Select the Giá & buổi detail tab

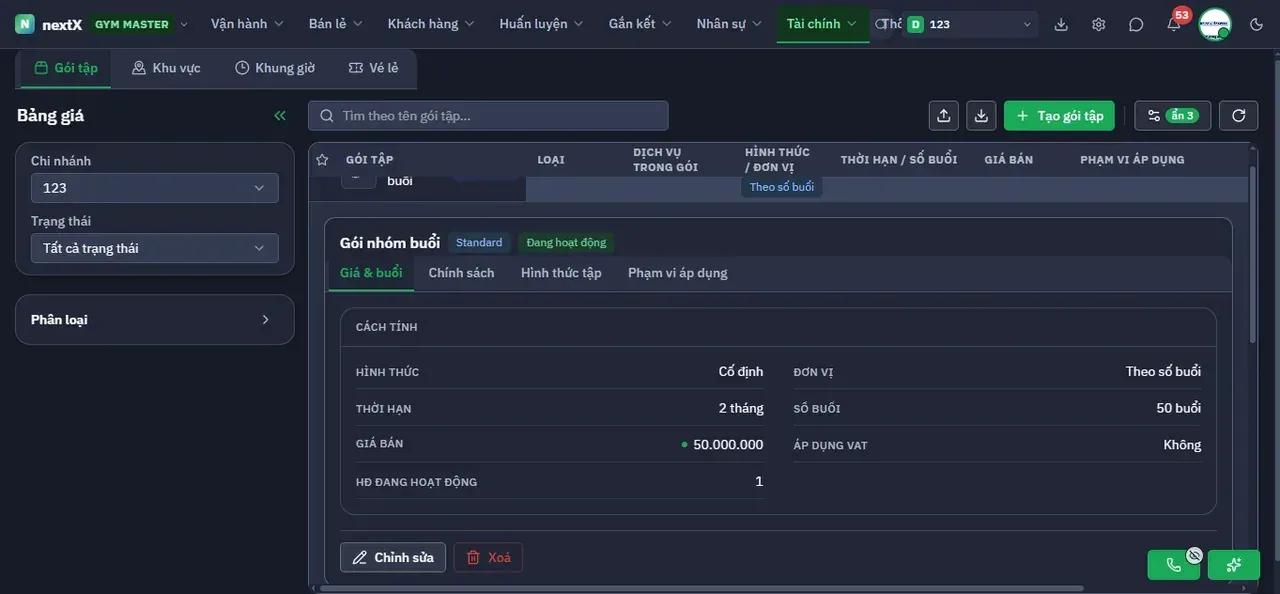coord(371,273)
